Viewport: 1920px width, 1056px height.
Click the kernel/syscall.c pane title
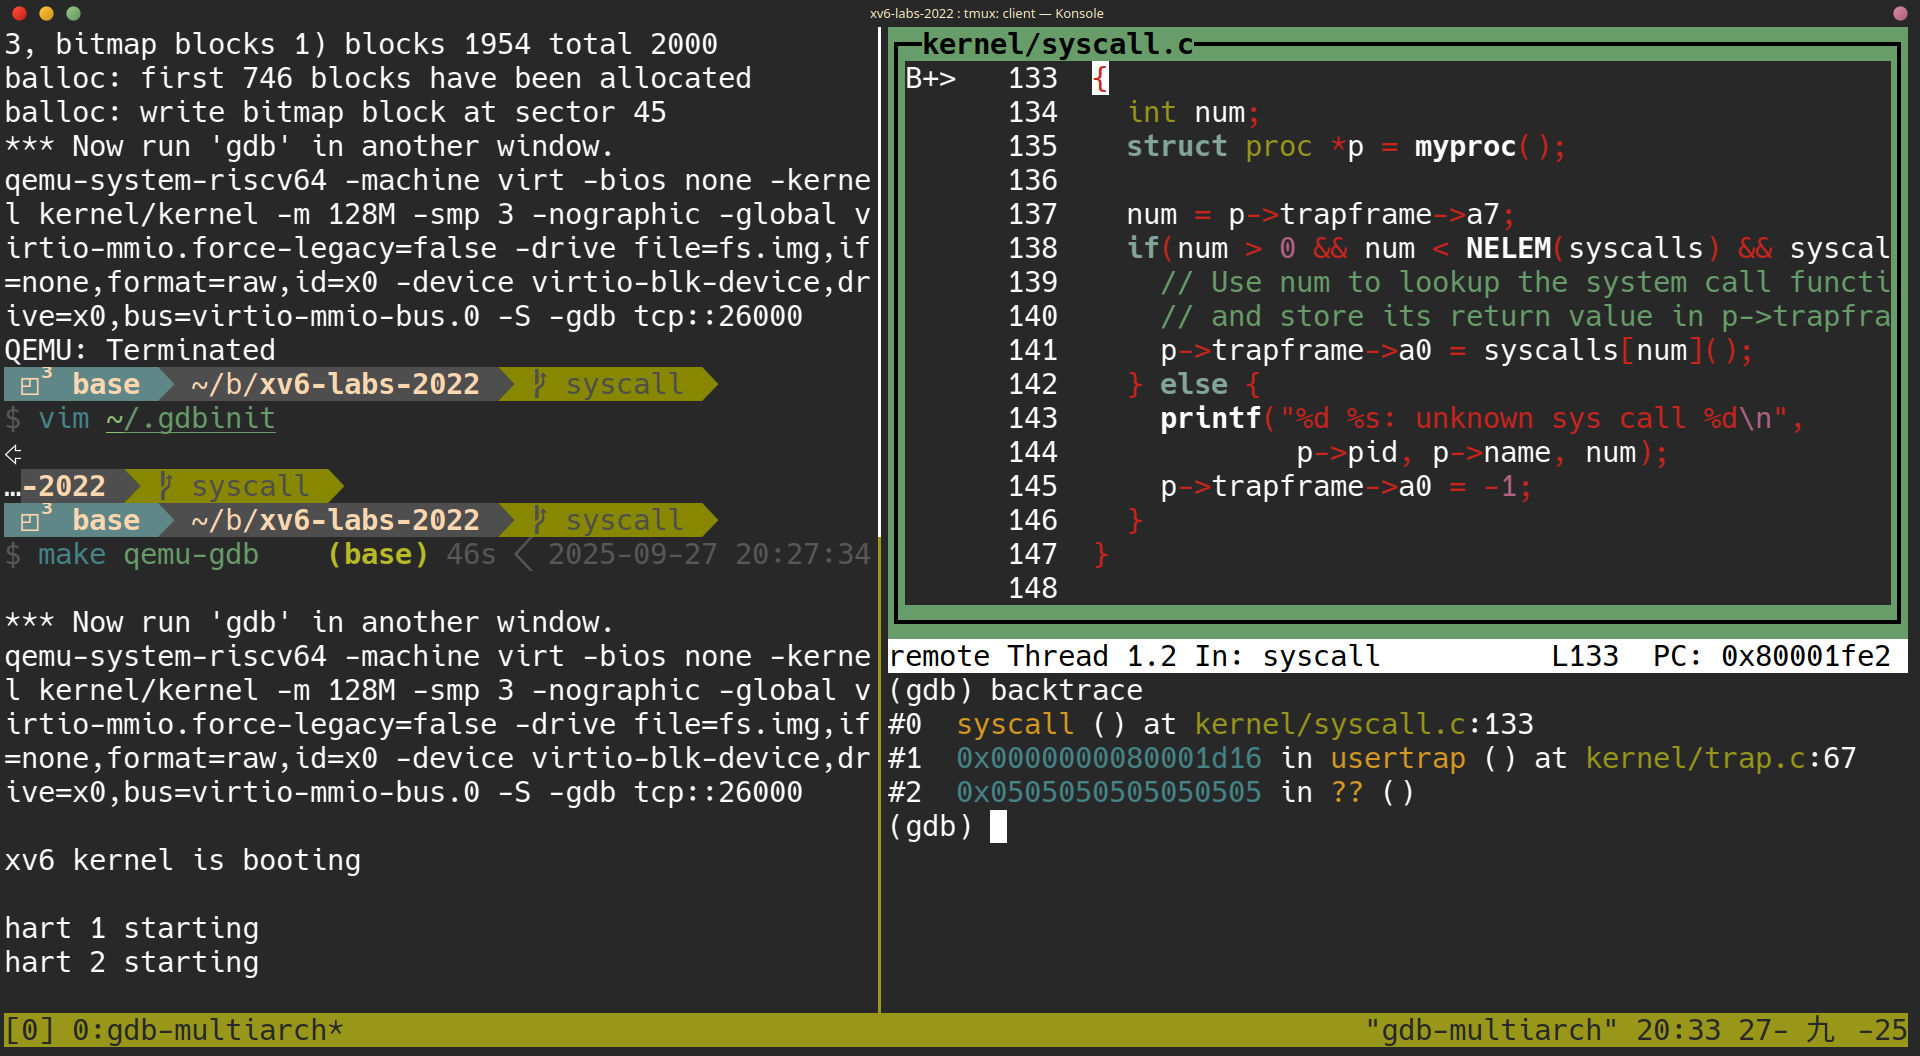(x=1055, y=43)
